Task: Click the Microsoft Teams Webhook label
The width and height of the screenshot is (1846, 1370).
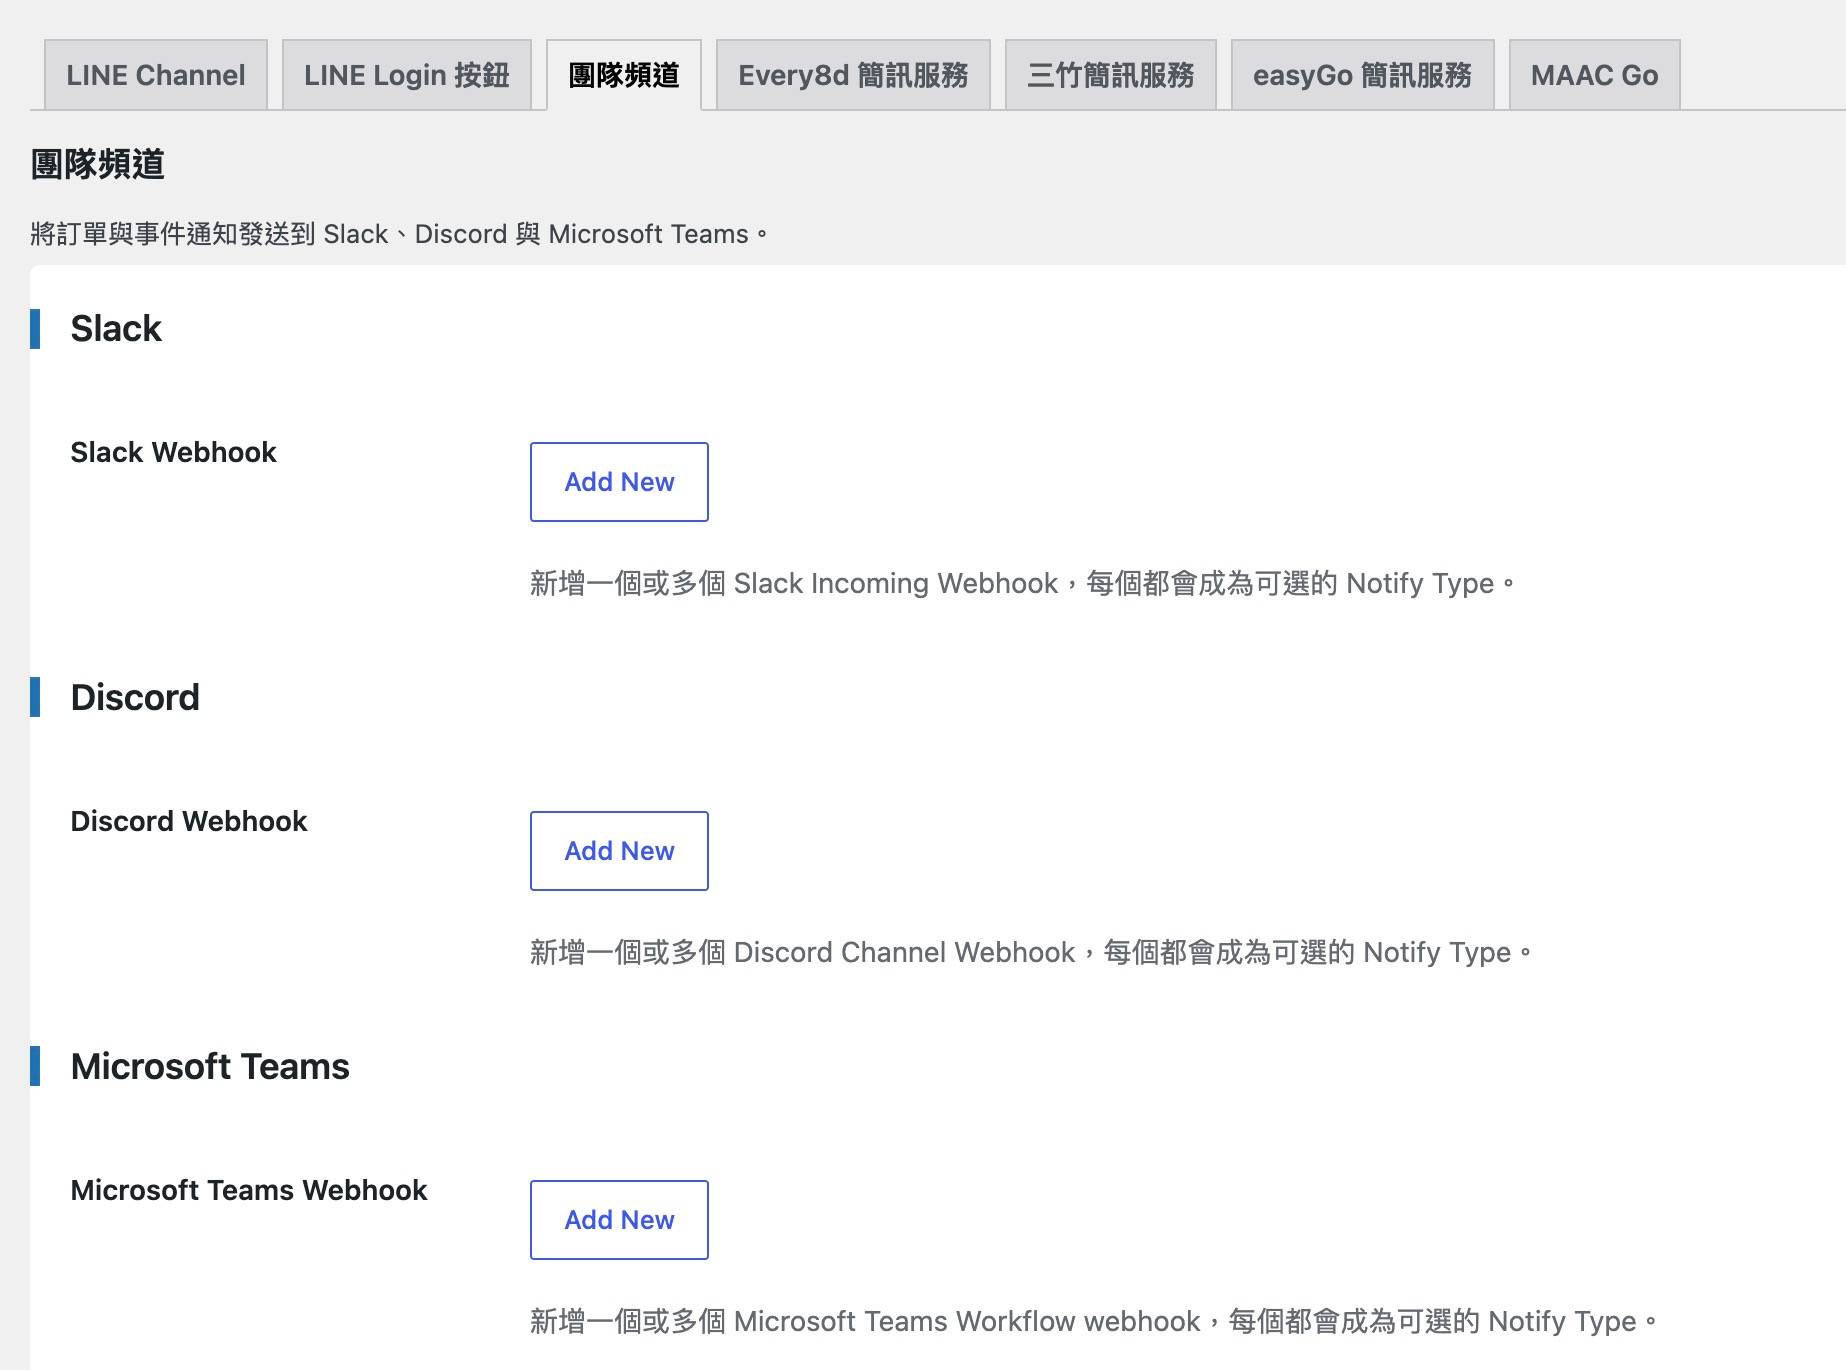Action: click(x=249, y=1190)
